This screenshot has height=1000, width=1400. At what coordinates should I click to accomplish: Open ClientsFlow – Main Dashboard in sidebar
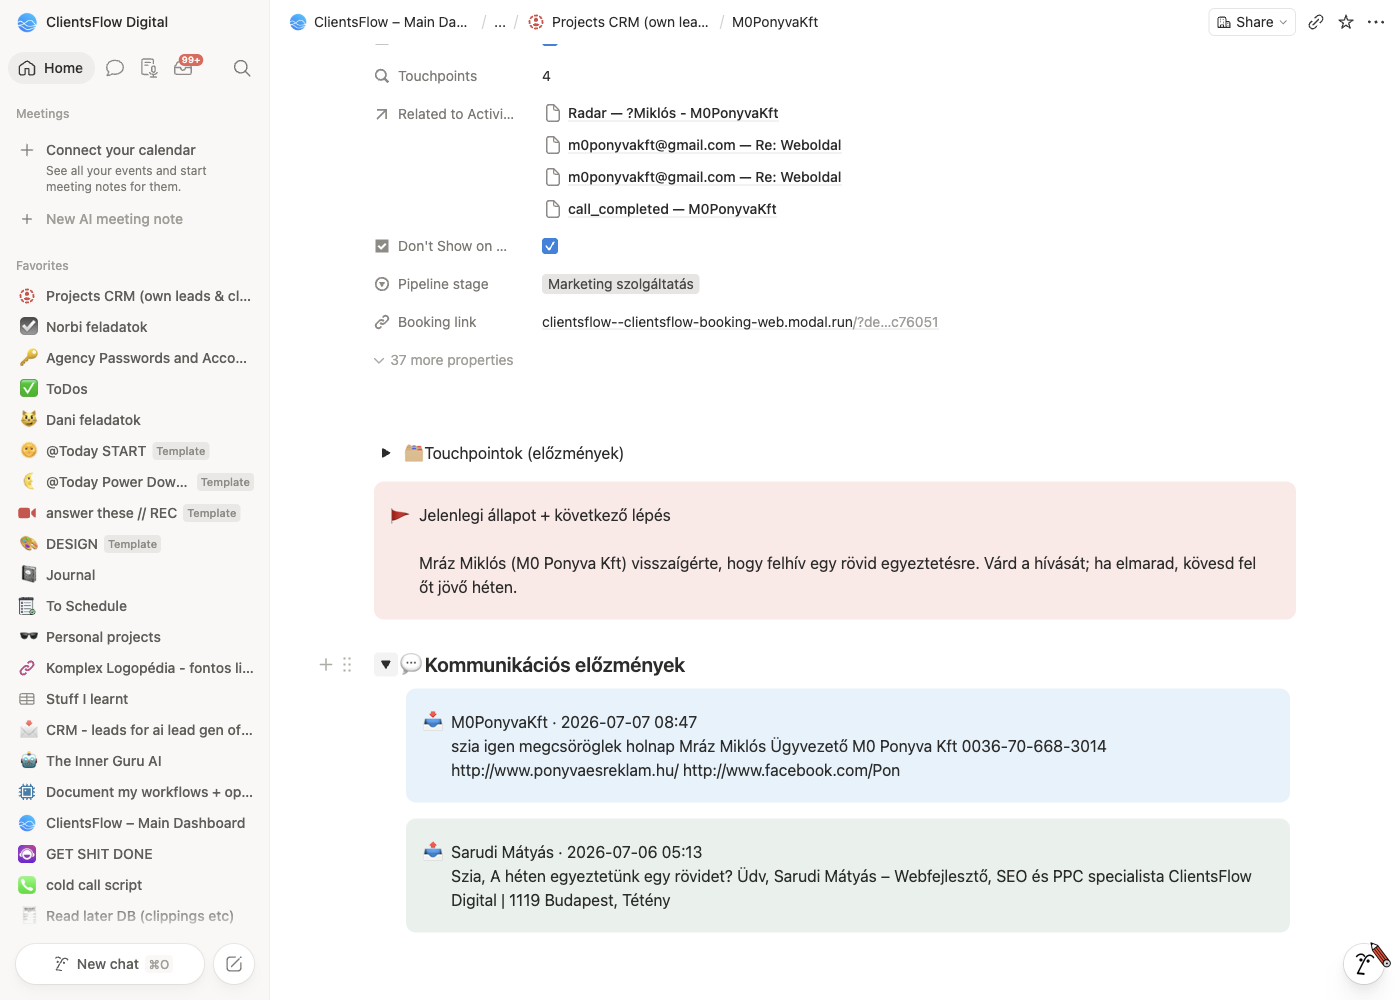(x=135, y=823)
